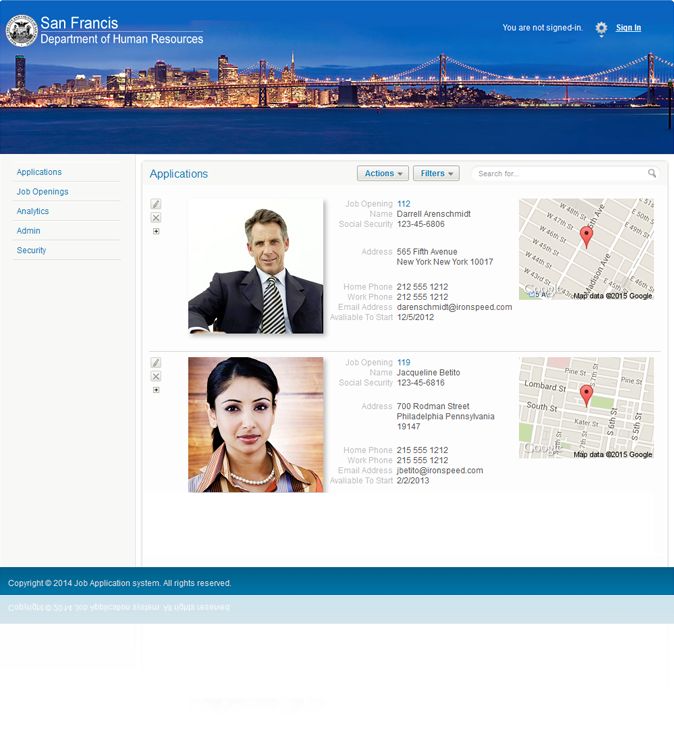Click the name Darrell Arenschmidt

point(434,214)
